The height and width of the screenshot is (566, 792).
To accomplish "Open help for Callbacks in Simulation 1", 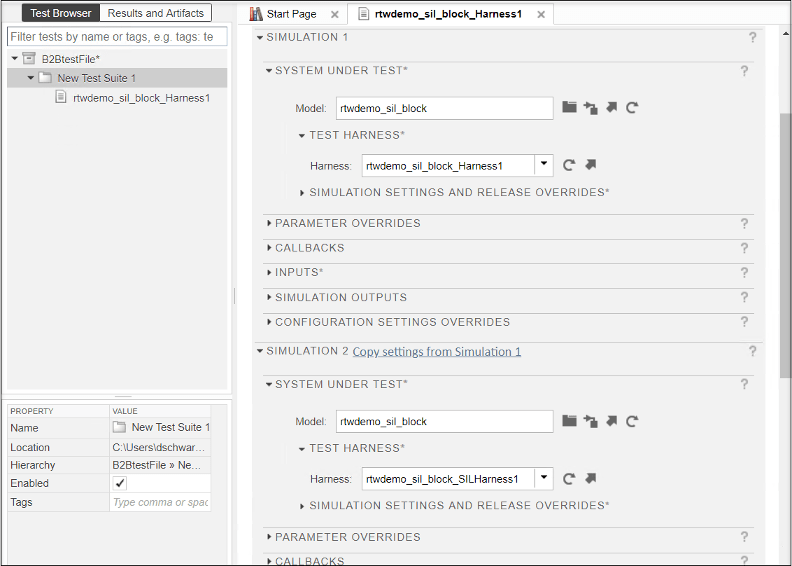I will tap(745, 248).
